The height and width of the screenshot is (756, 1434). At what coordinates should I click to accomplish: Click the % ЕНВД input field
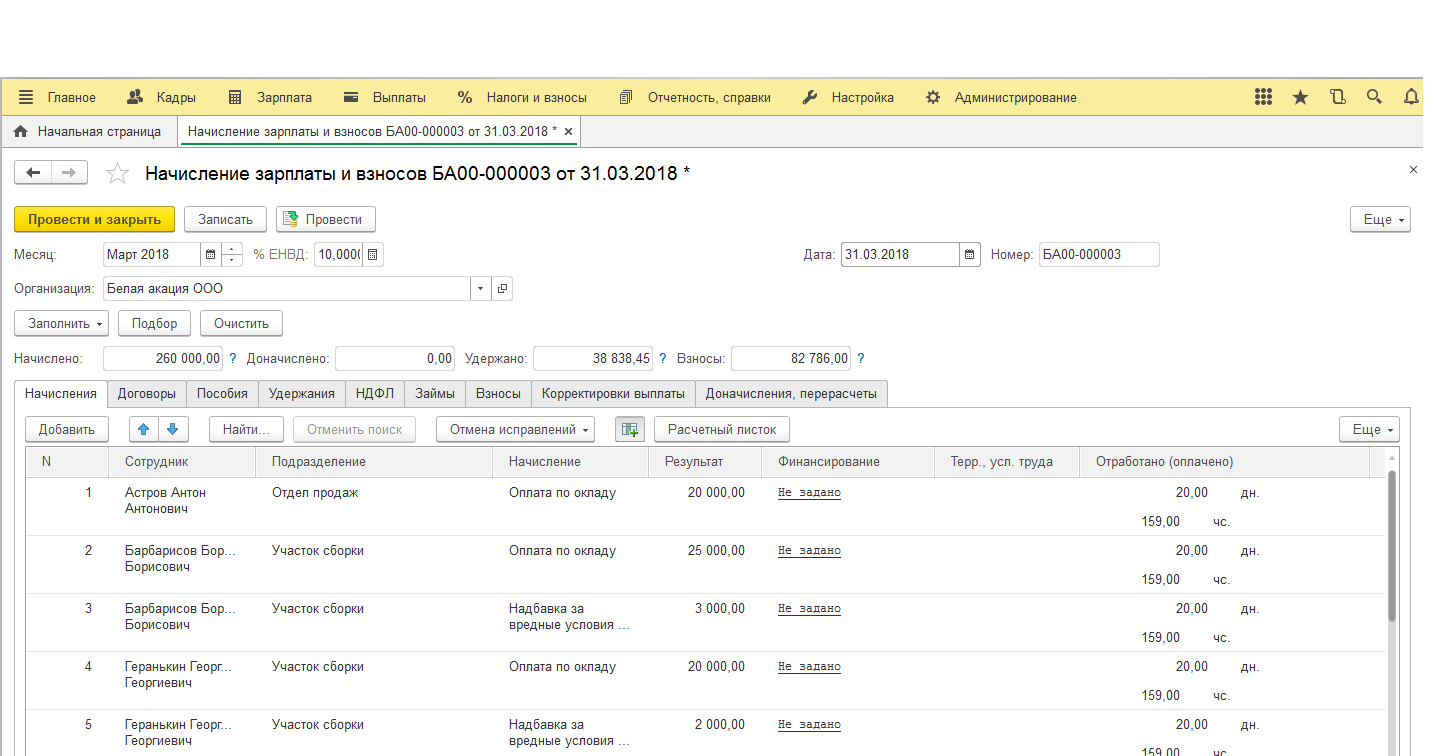338,254
